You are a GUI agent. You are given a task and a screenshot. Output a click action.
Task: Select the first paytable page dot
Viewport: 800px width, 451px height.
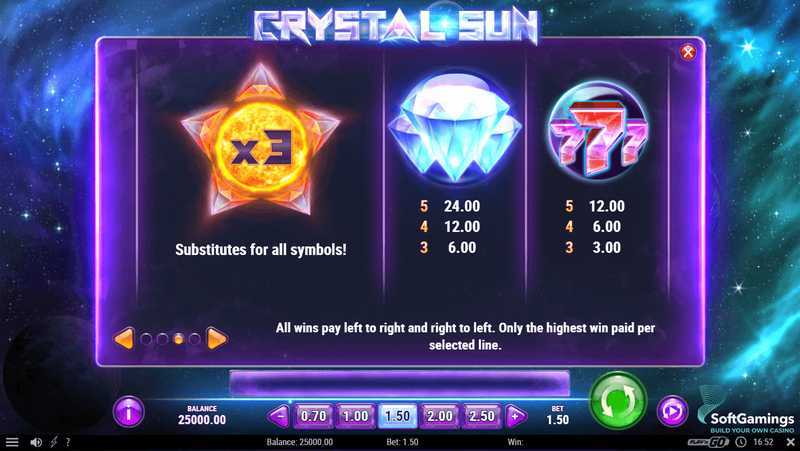tap(146, 339)
